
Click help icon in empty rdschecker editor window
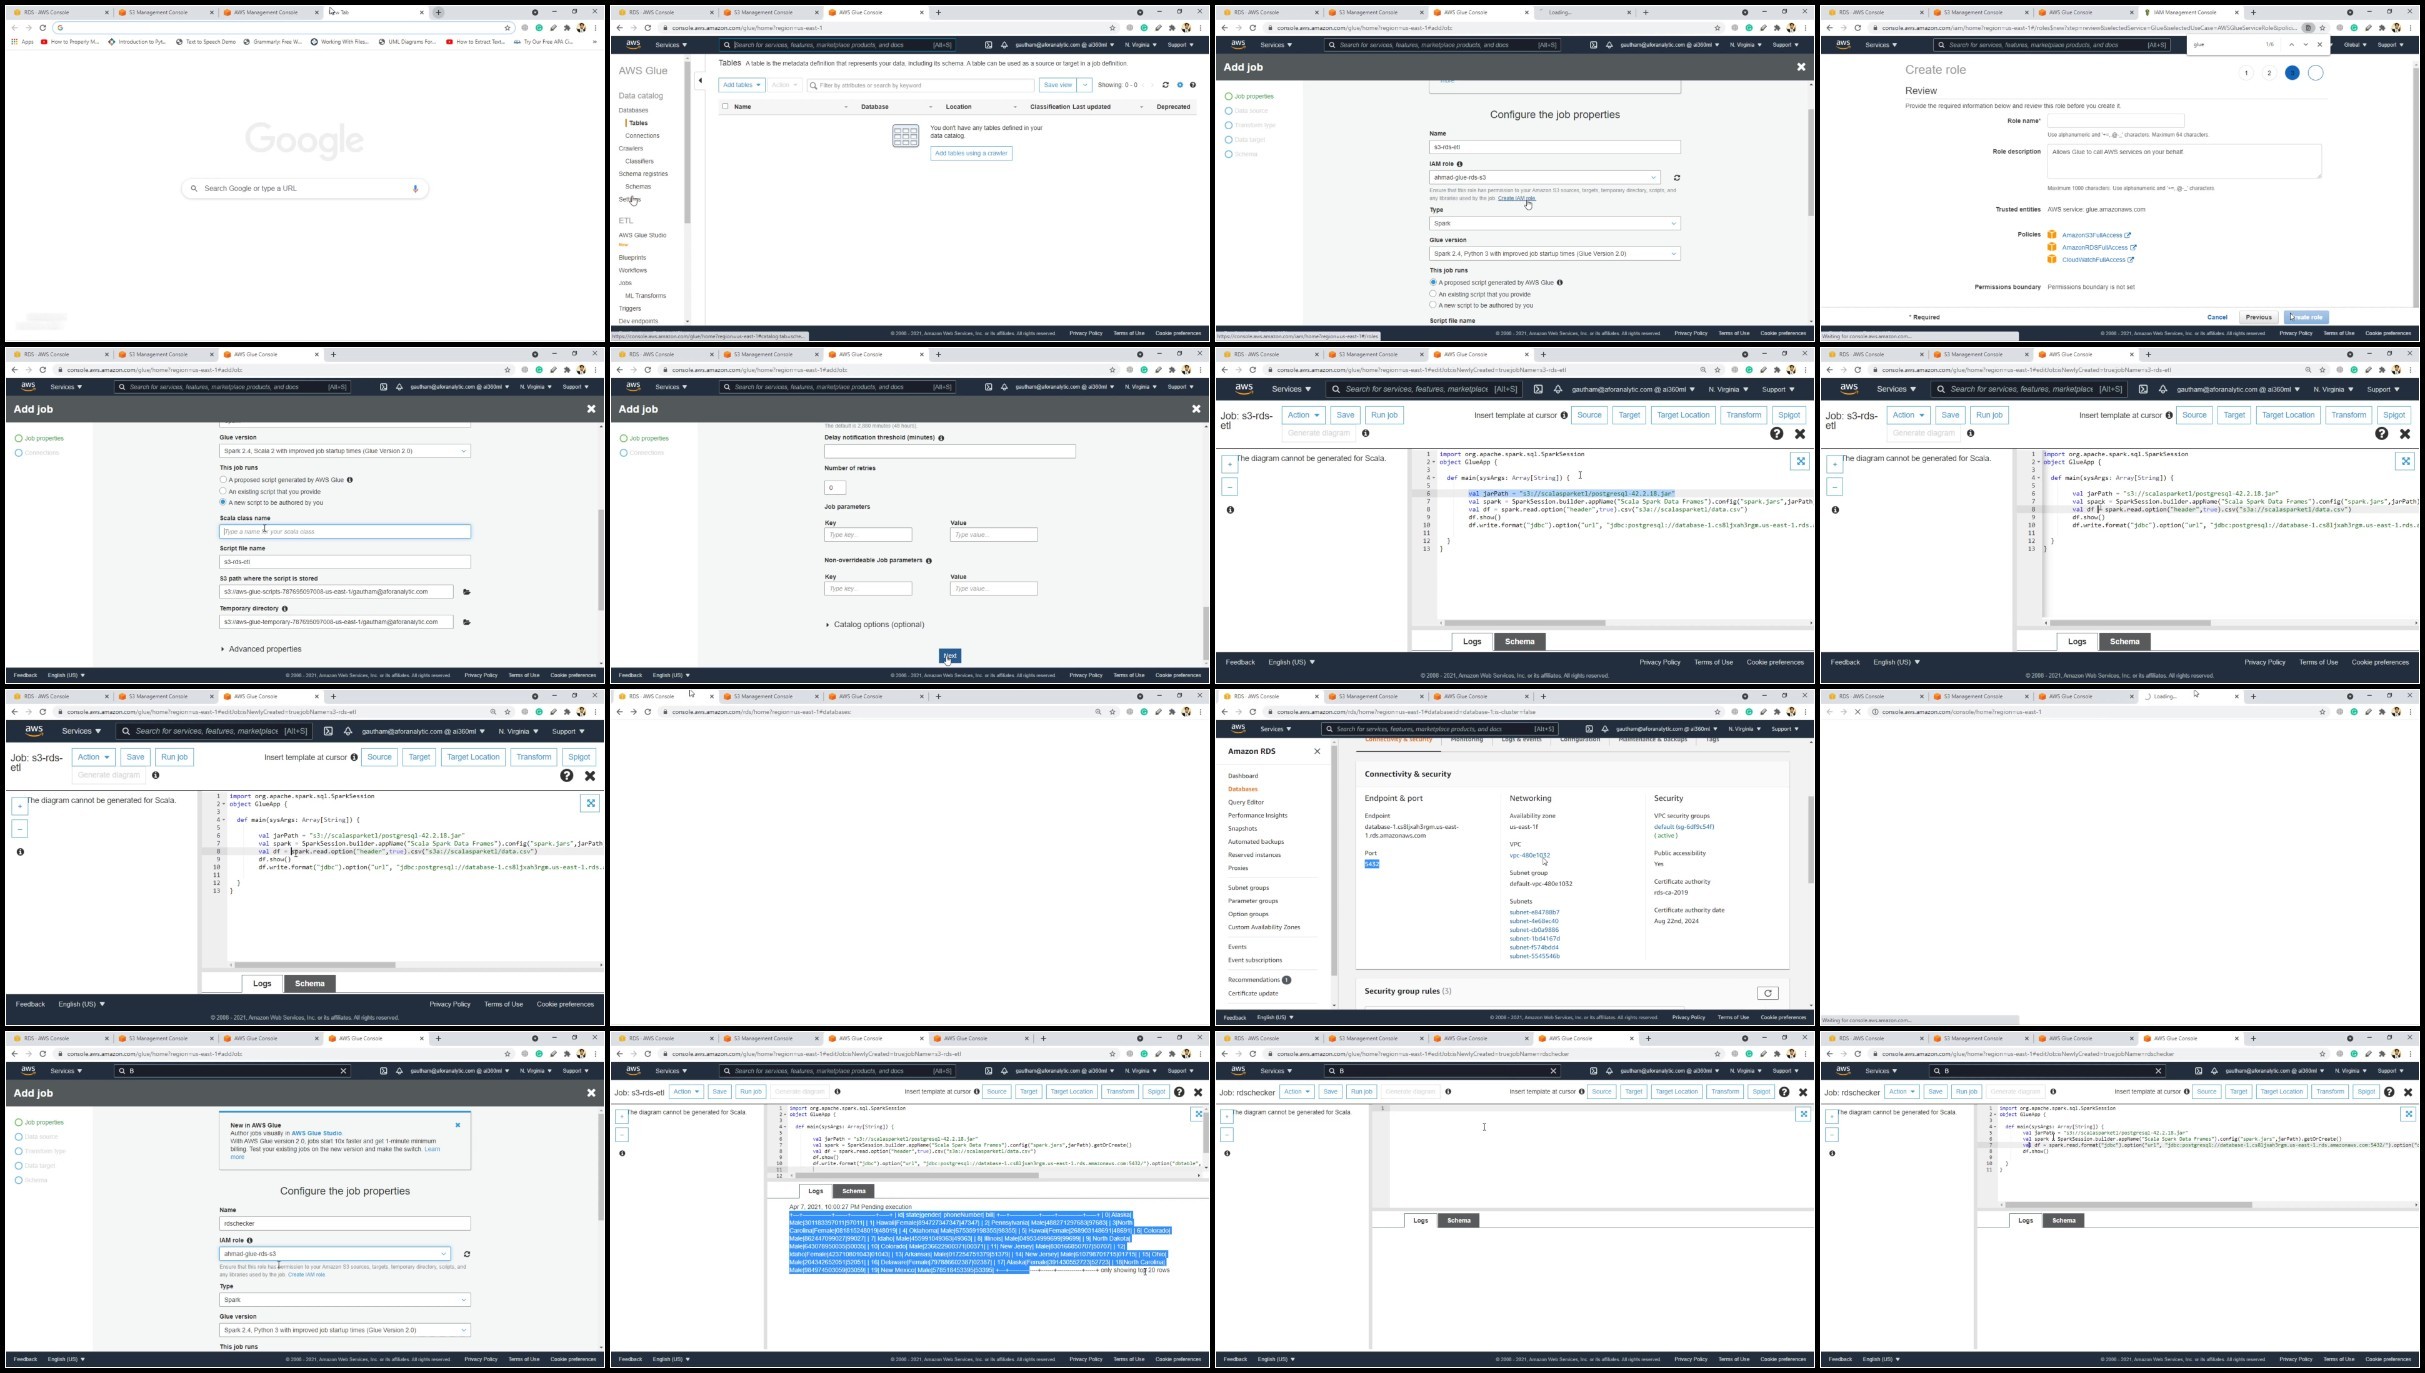(x=1784, y=1092)
